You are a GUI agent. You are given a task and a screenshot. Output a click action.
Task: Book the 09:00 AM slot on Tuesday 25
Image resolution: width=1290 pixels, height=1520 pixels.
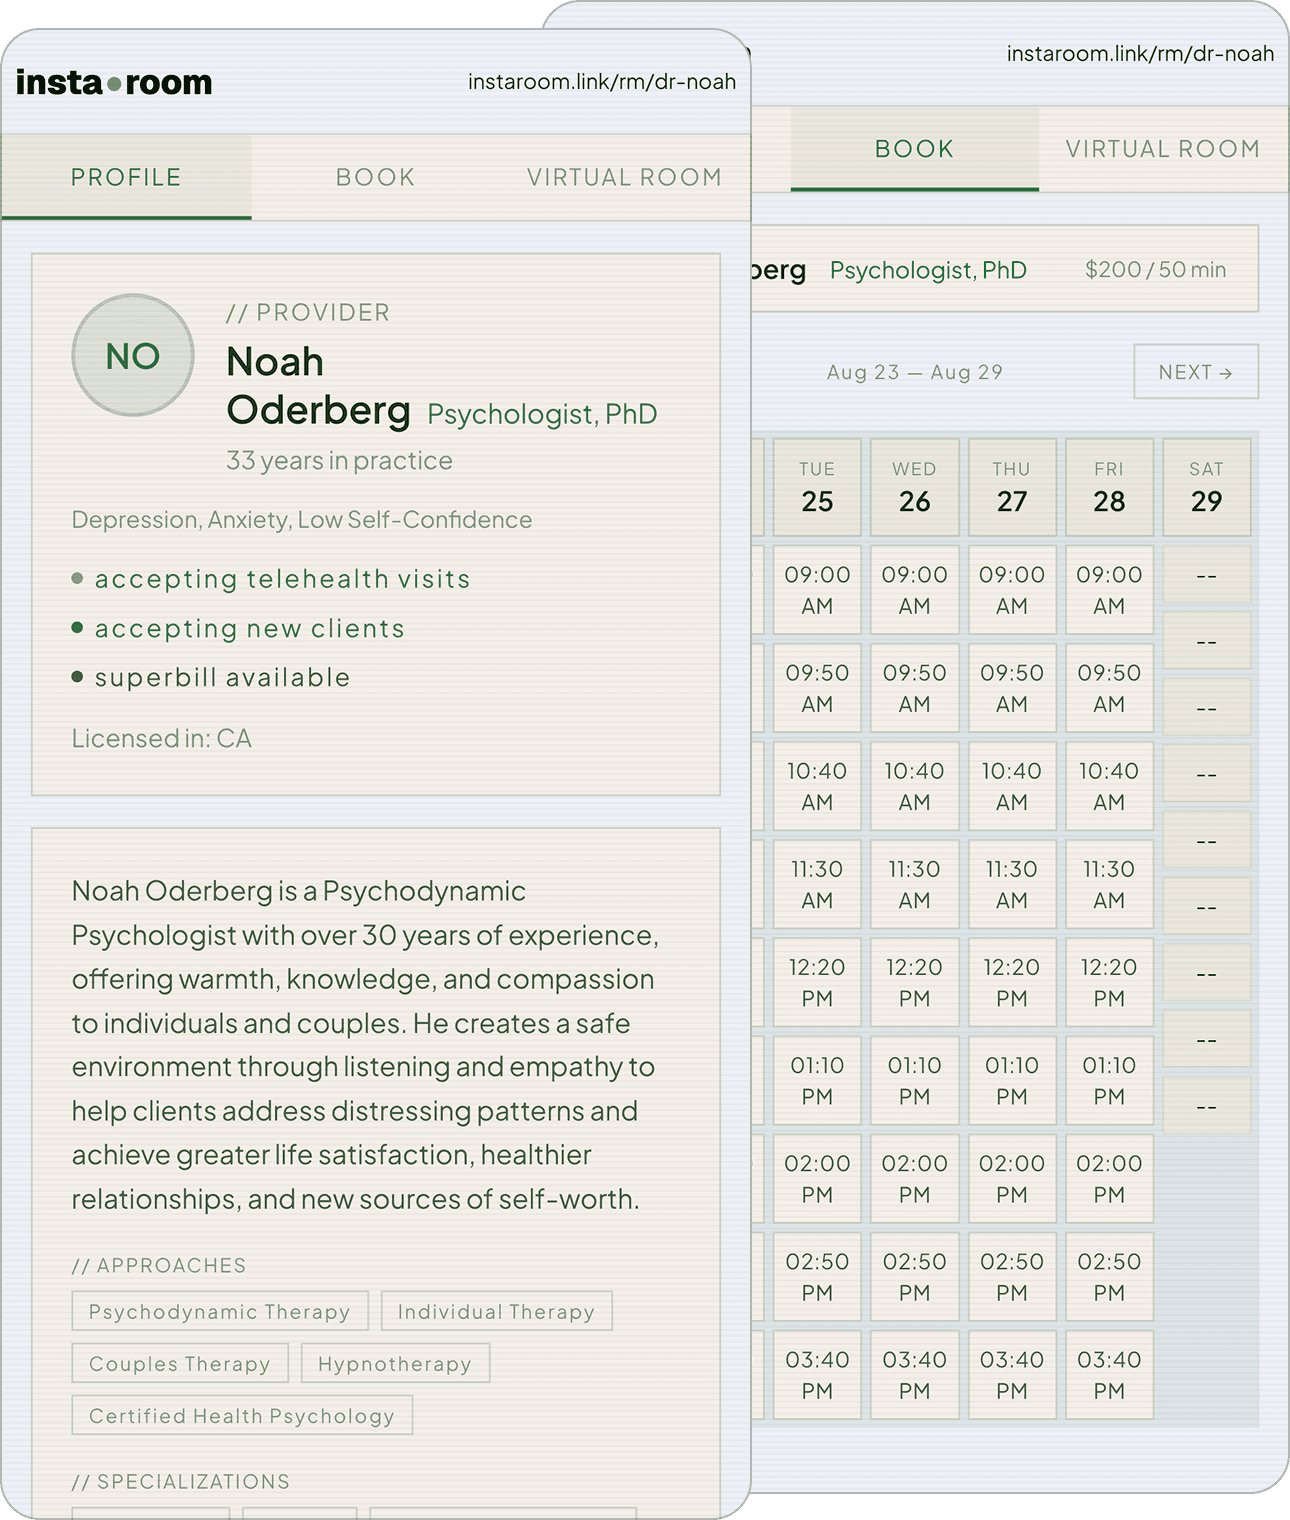[817, 590]
